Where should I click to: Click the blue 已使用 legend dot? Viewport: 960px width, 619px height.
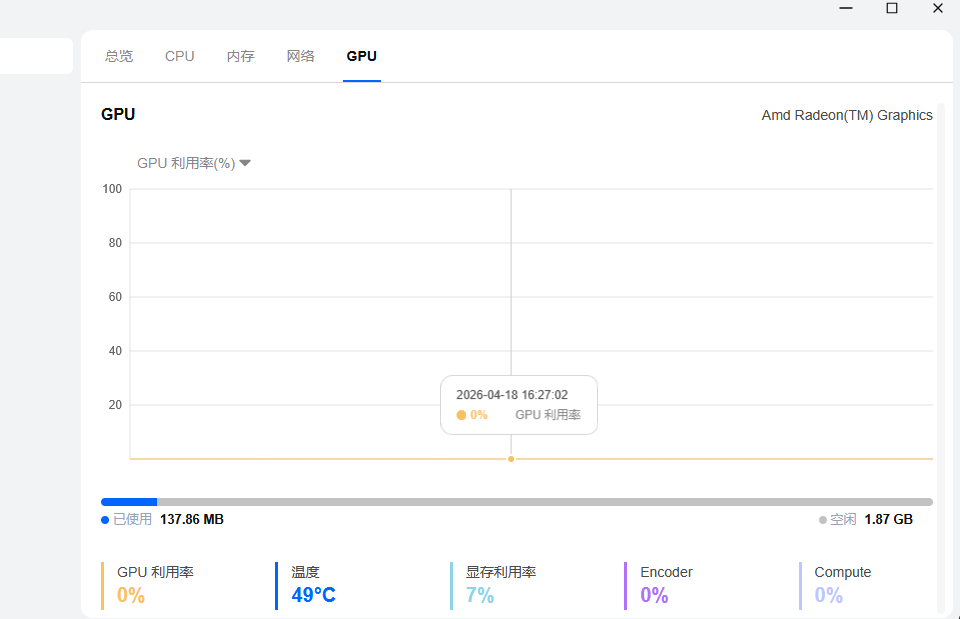tap(105, 520)
